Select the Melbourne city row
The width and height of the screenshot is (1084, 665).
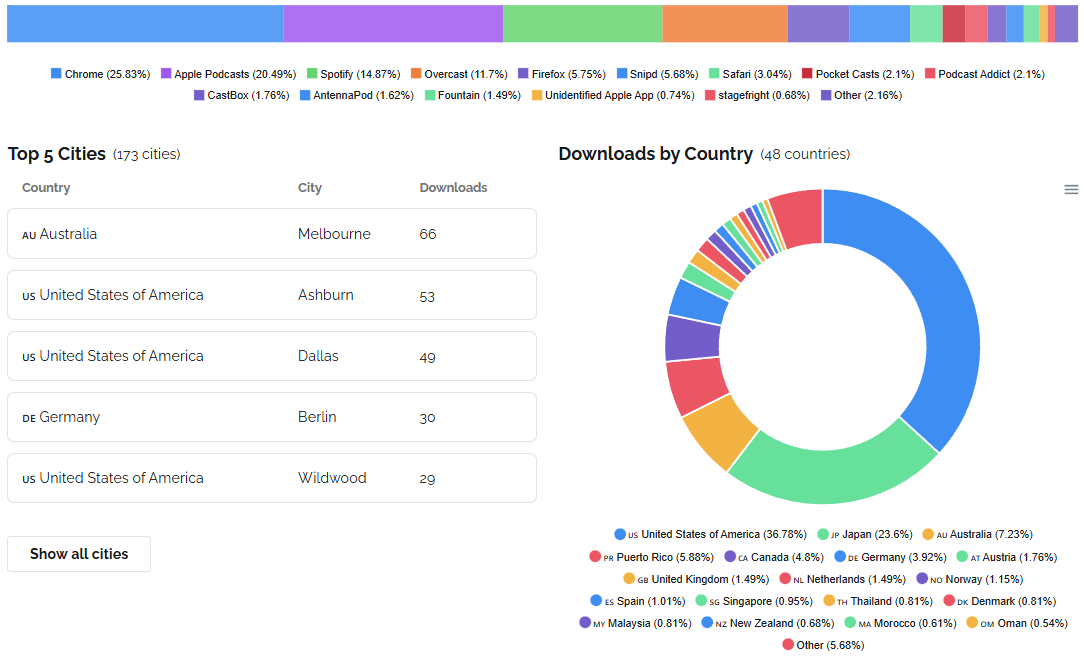click(272, 234)
